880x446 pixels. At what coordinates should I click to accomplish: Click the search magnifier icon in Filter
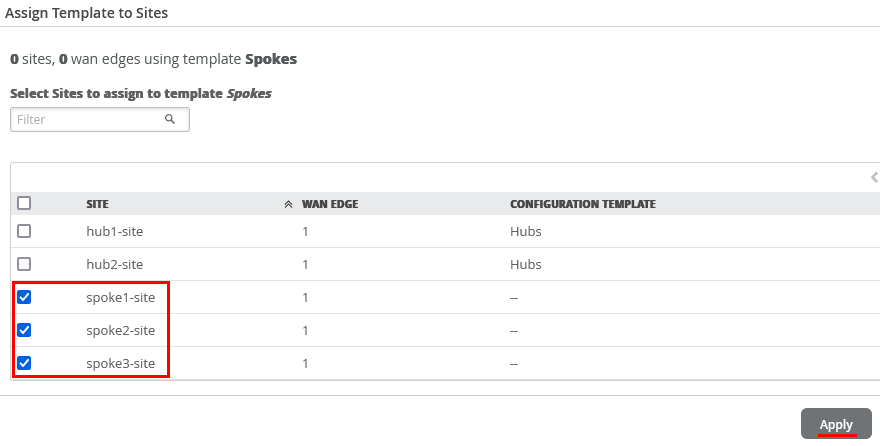[170, 119]
